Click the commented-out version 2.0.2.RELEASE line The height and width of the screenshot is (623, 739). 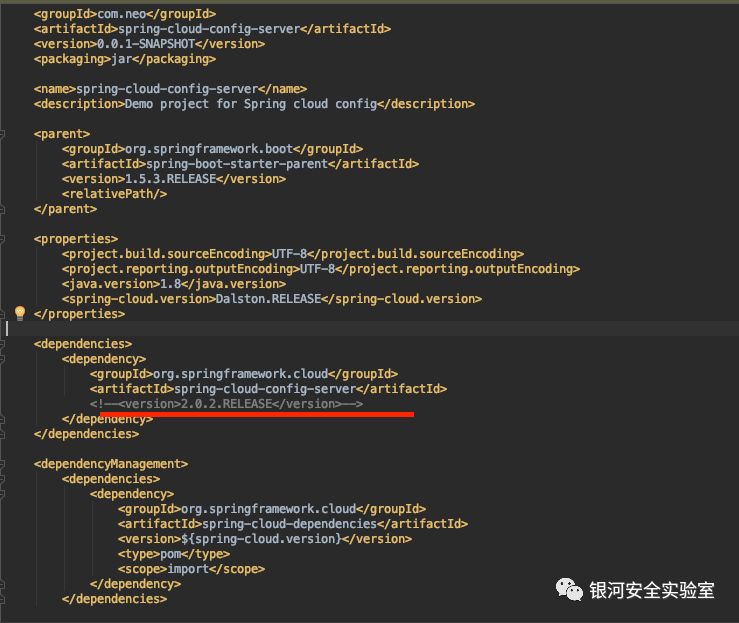226,404
